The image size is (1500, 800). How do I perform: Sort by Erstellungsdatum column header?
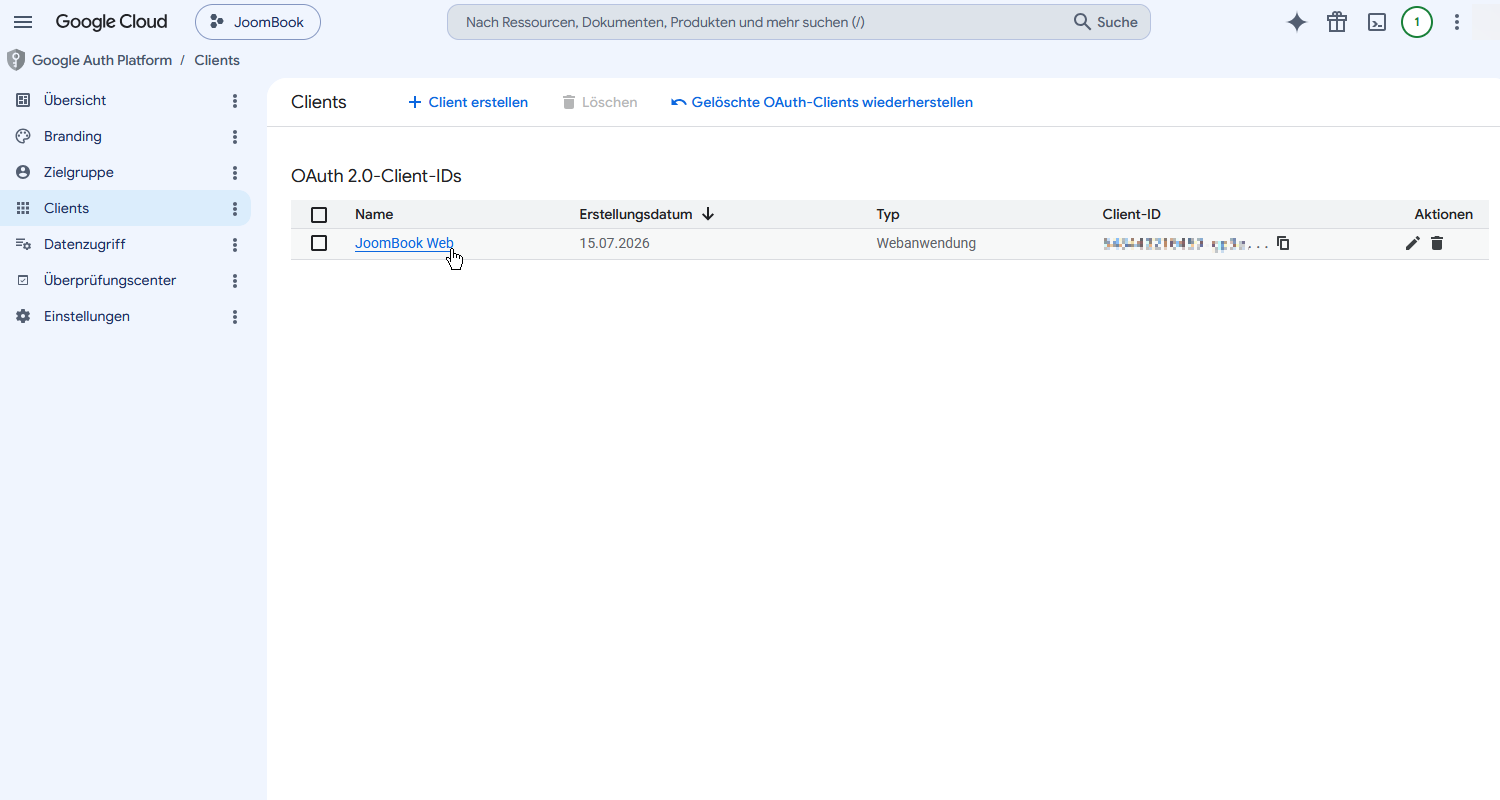click(x=636, y=214)
